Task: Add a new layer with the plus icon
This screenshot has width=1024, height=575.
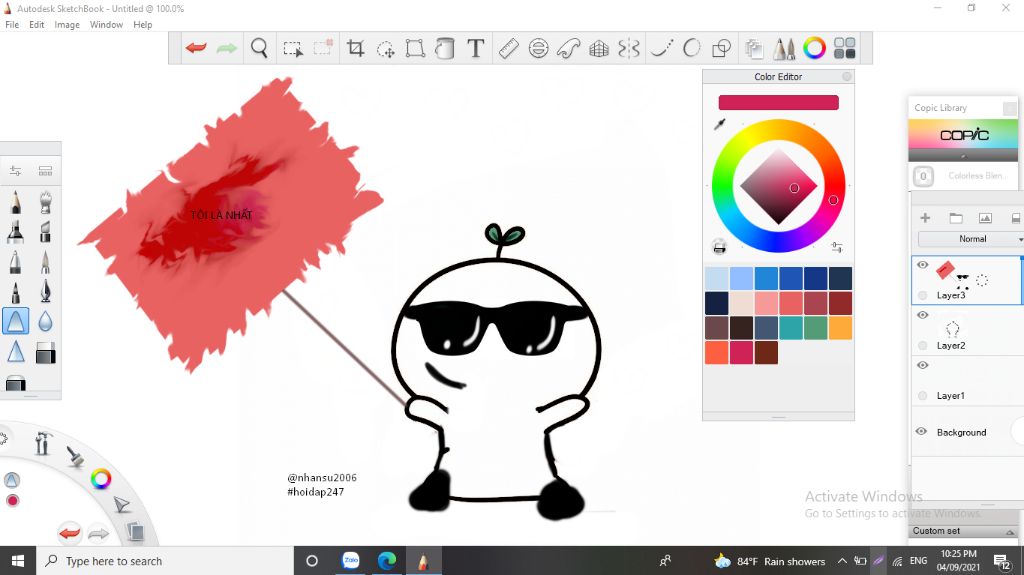Action: tap(925, 218)
